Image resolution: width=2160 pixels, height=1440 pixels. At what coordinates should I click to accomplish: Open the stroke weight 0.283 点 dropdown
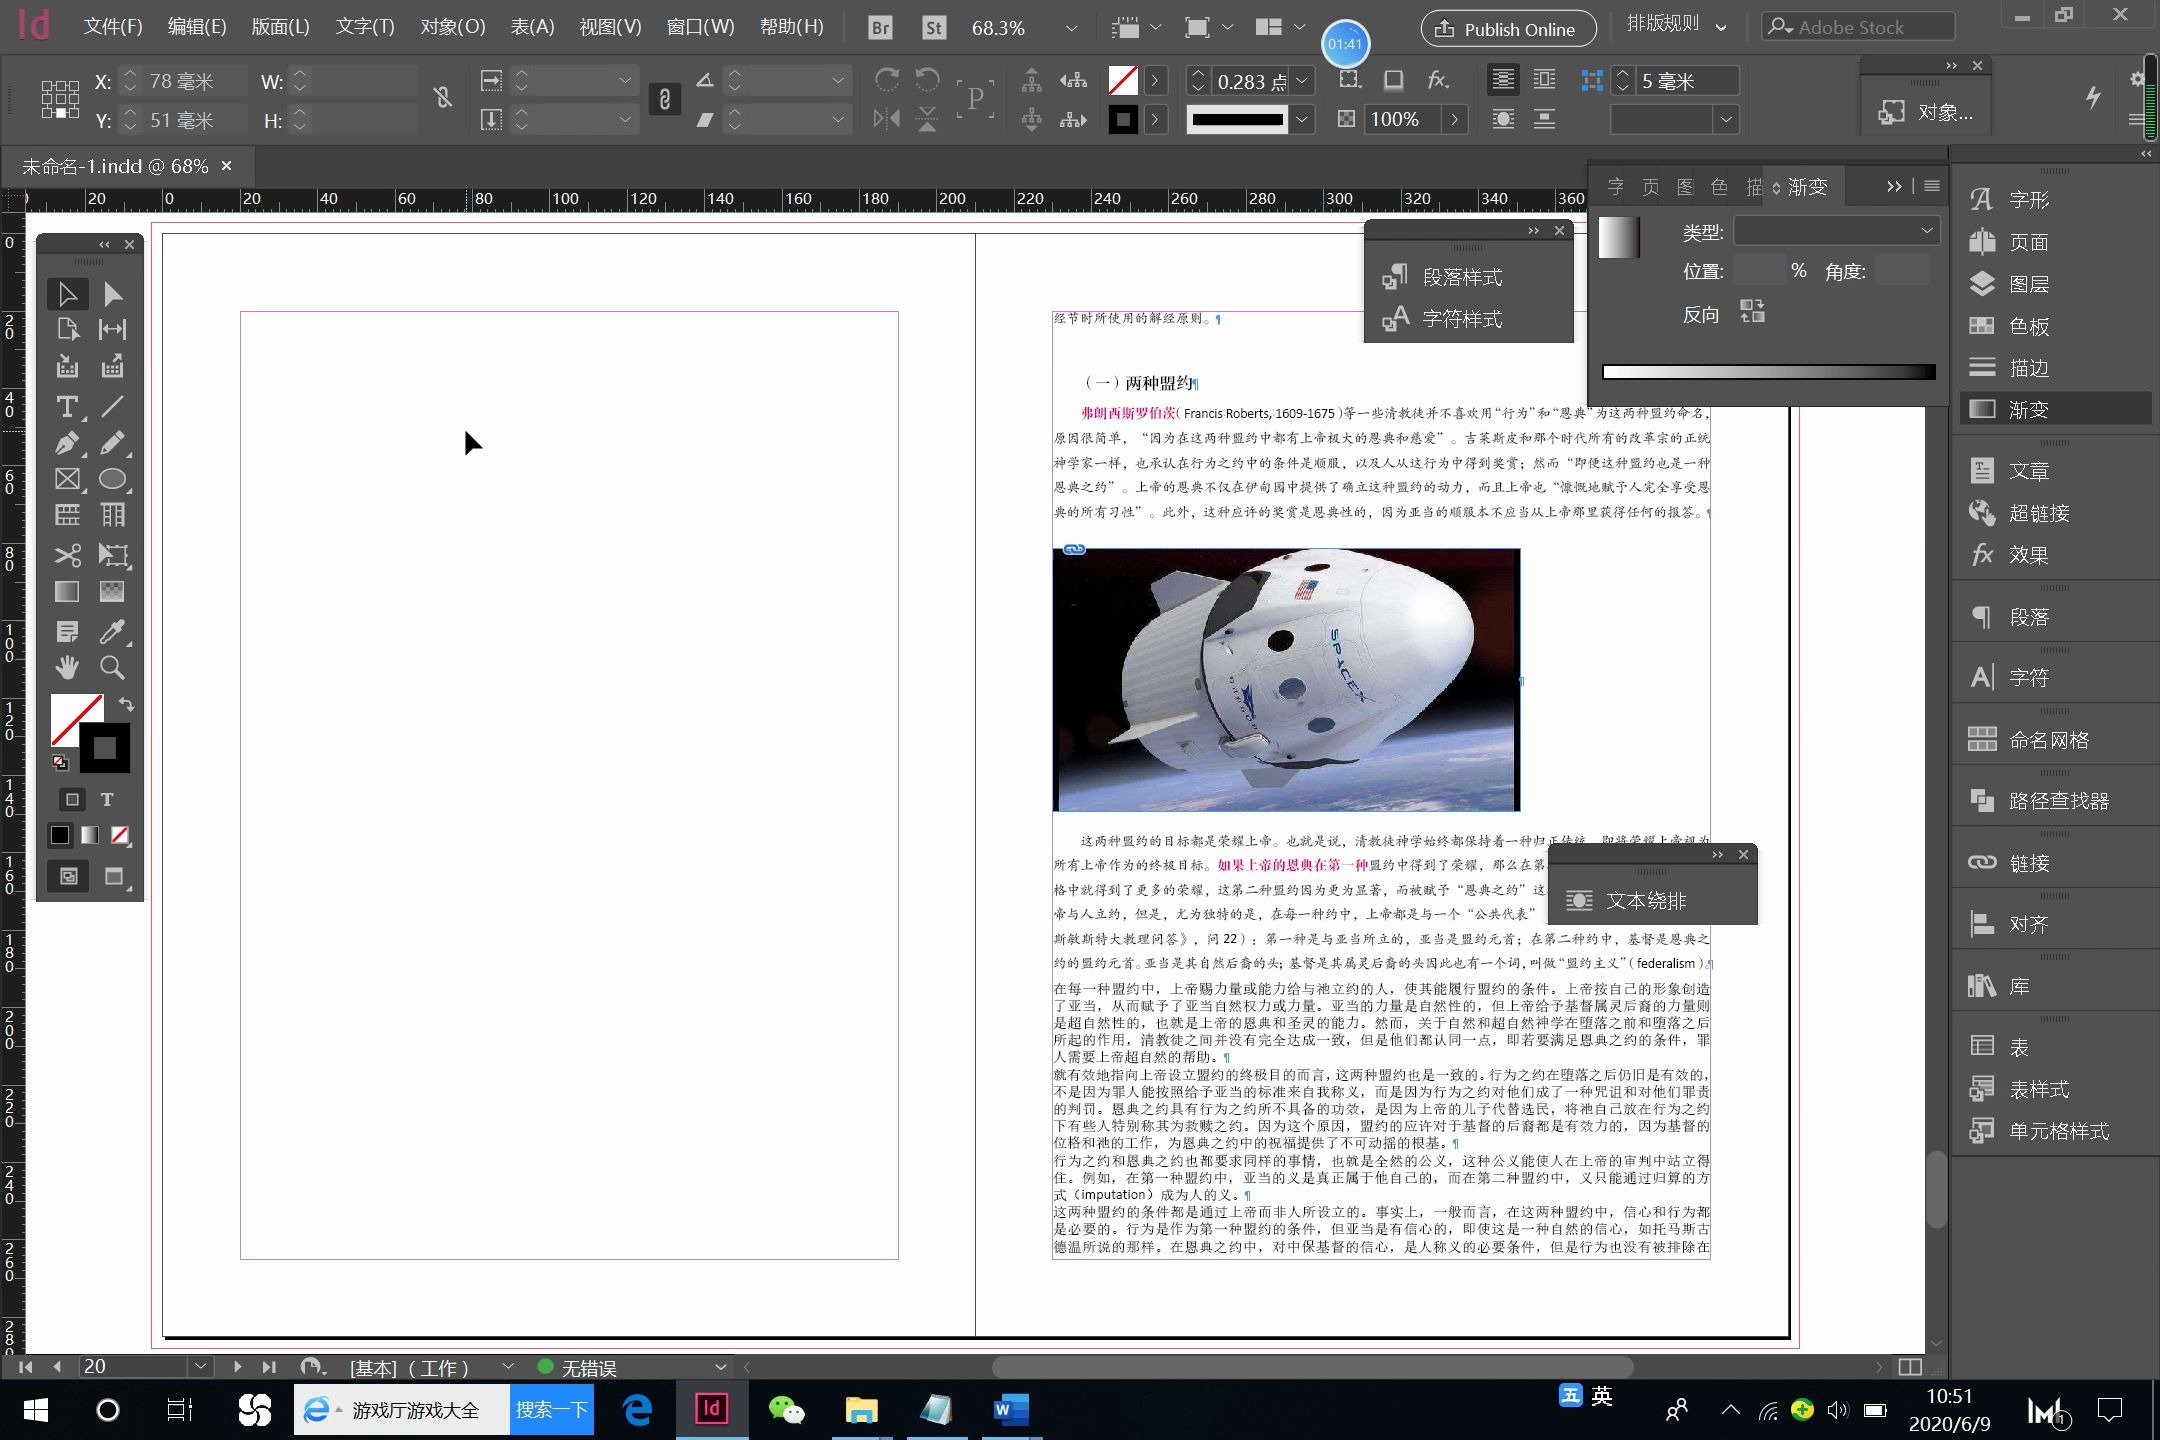1302,81
